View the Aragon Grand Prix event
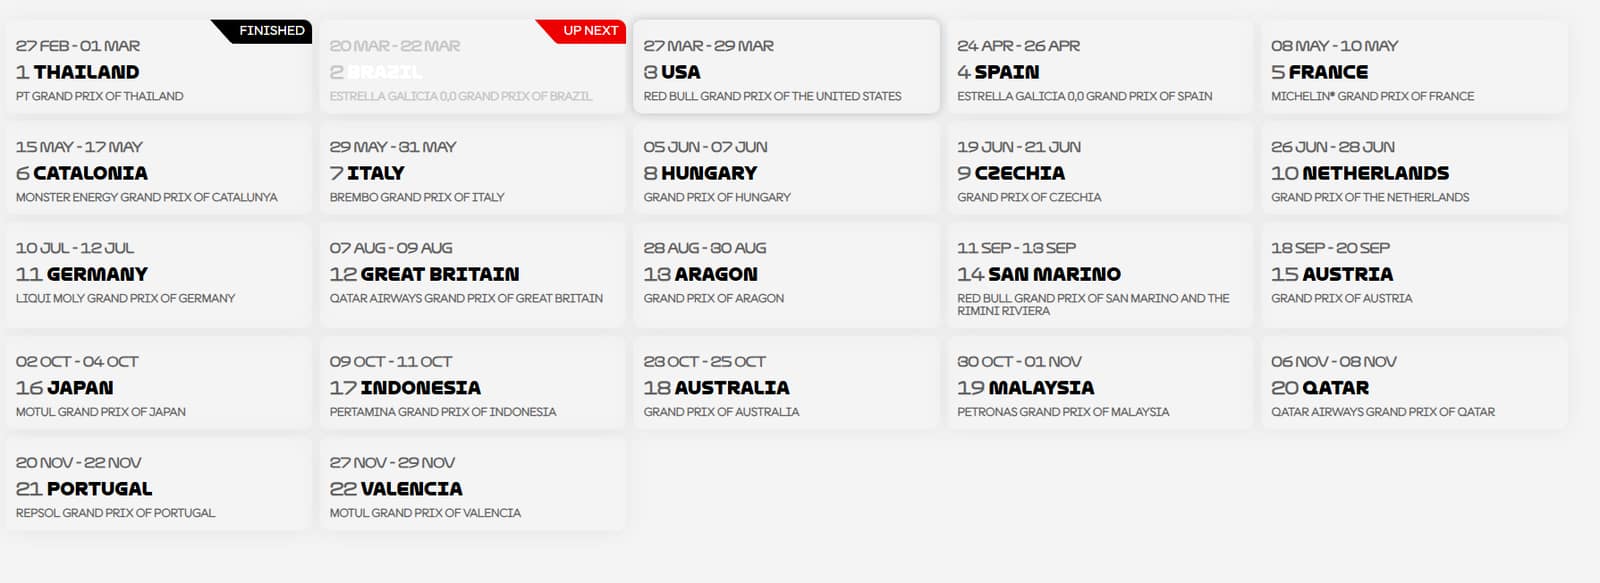1600x583 pixels. [786, 274]
